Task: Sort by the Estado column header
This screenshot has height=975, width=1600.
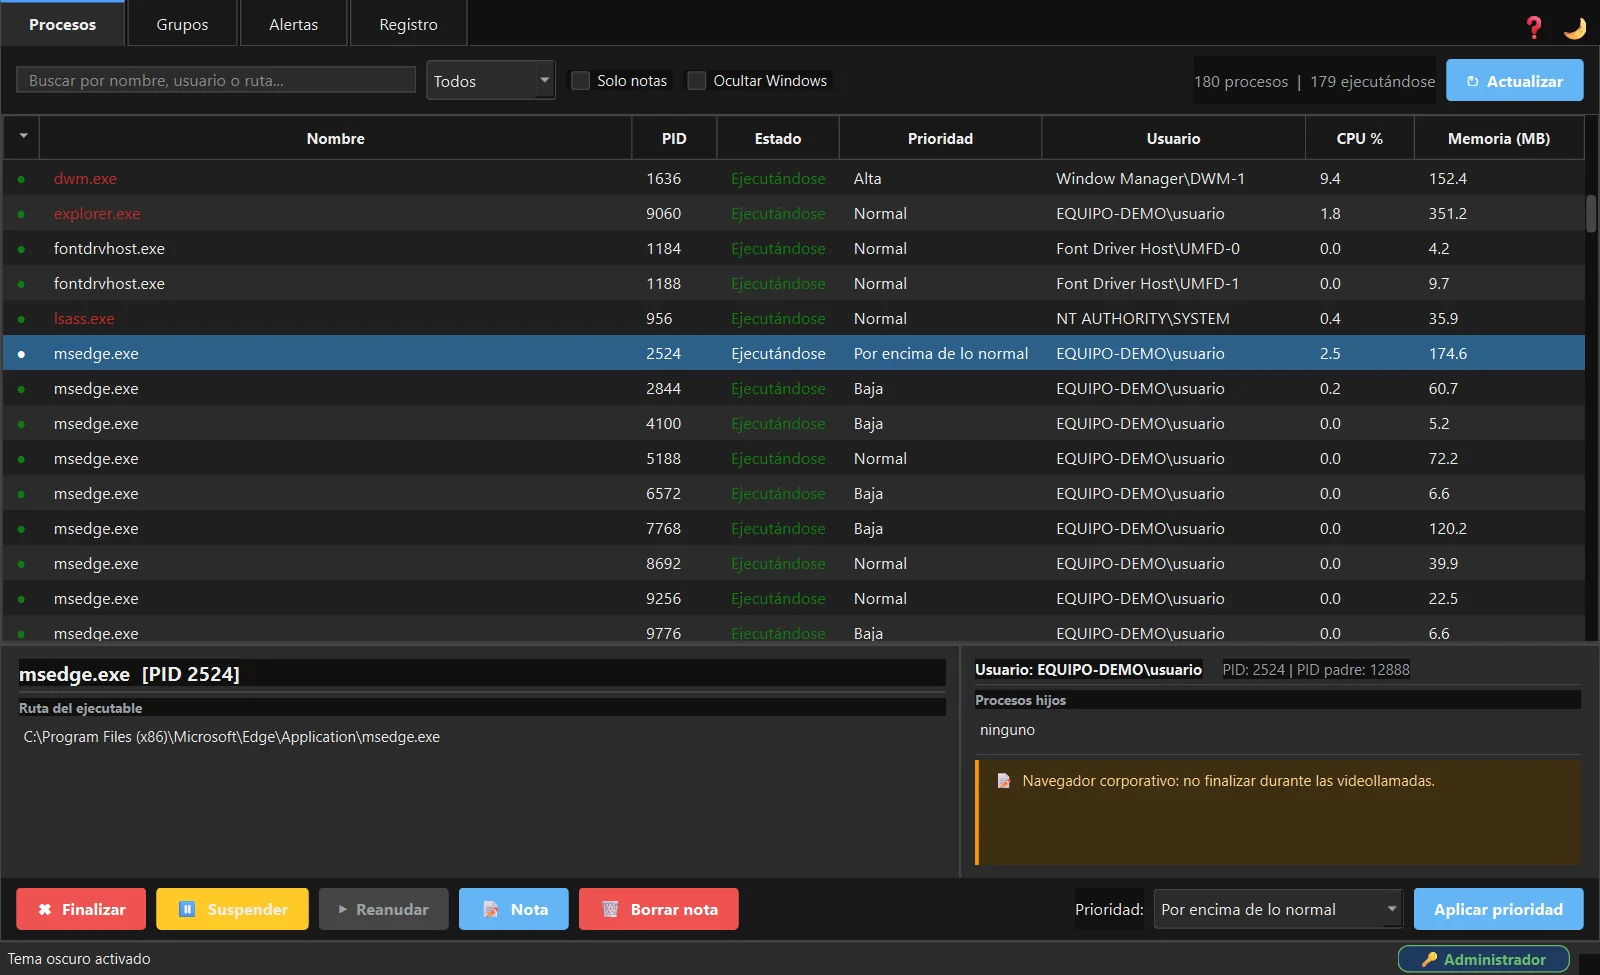Action: point(778,138)
